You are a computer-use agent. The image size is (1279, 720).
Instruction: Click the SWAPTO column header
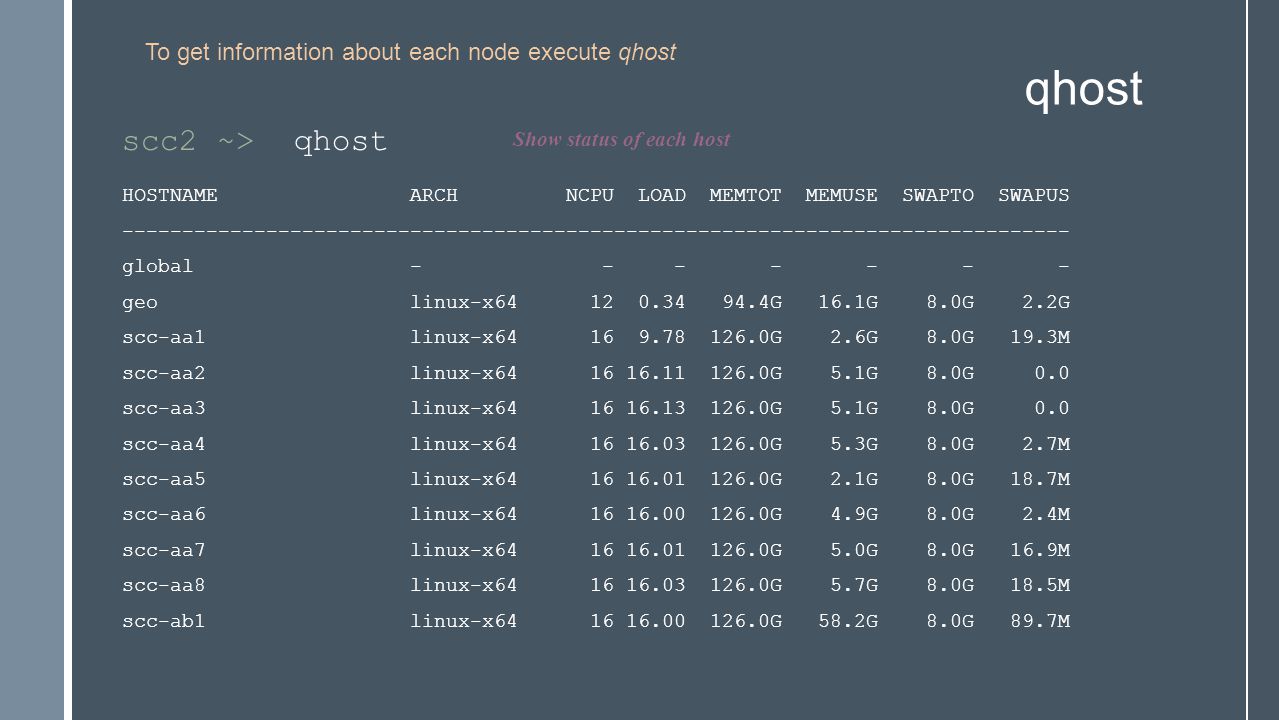(x=938, y=196)
